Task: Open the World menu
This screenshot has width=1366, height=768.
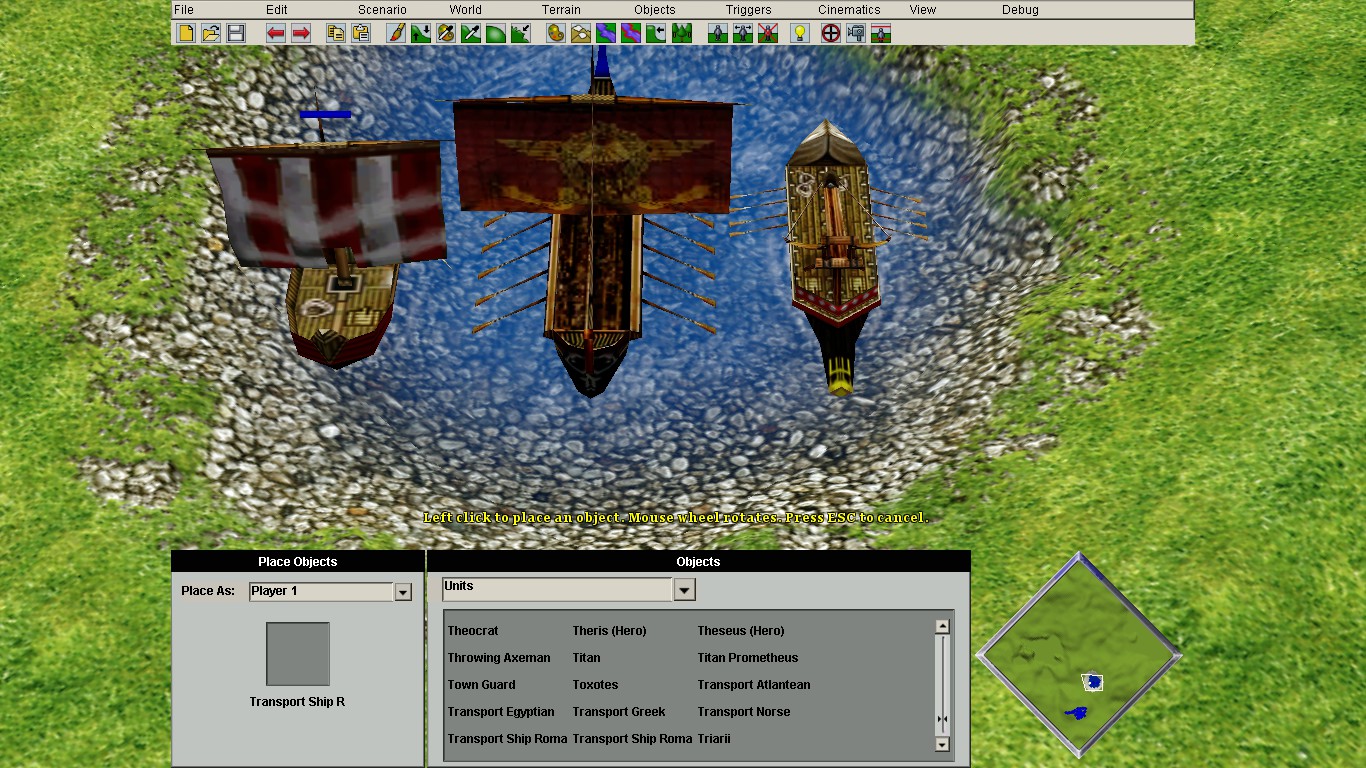Action: click(465, 10)
